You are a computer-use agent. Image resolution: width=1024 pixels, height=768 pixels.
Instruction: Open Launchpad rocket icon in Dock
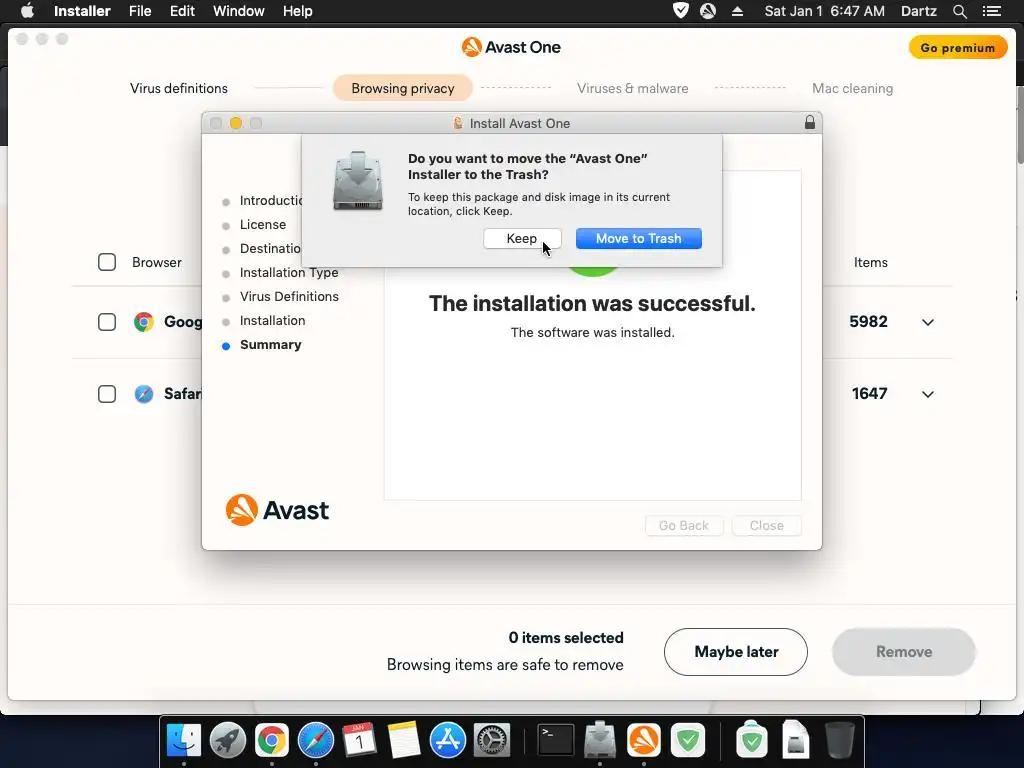[228, 741]
